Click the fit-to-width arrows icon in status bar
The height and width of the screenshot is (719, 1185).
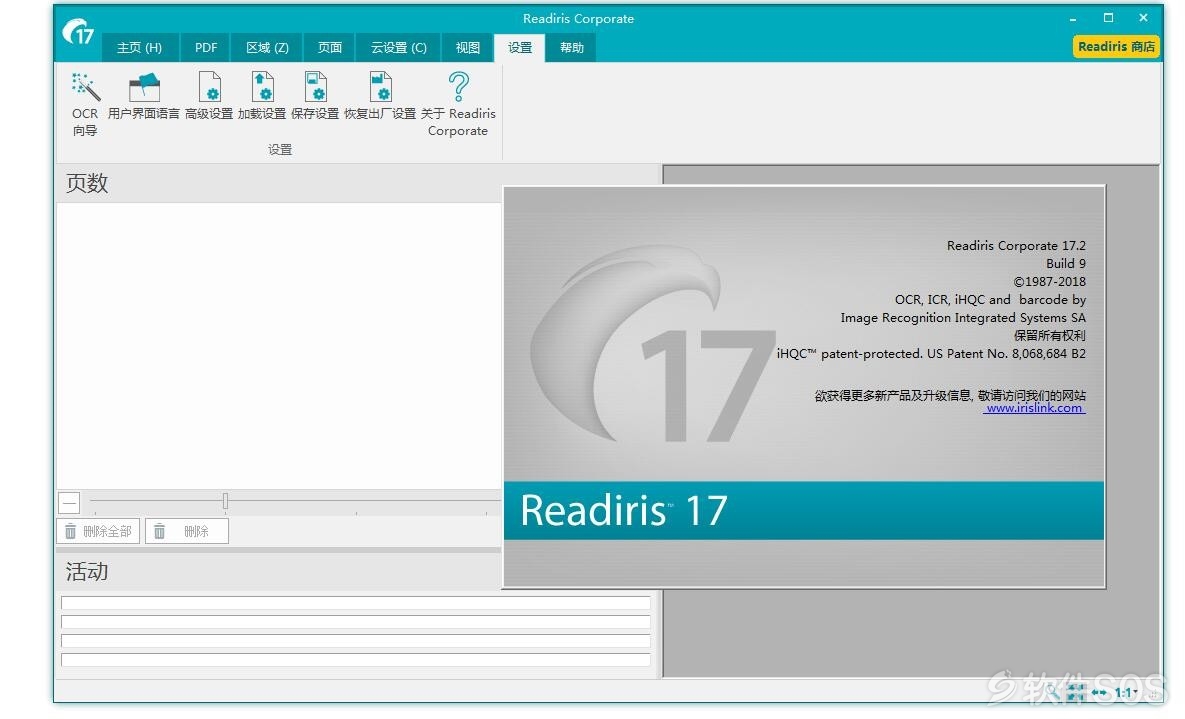(x=1100, y=693)
